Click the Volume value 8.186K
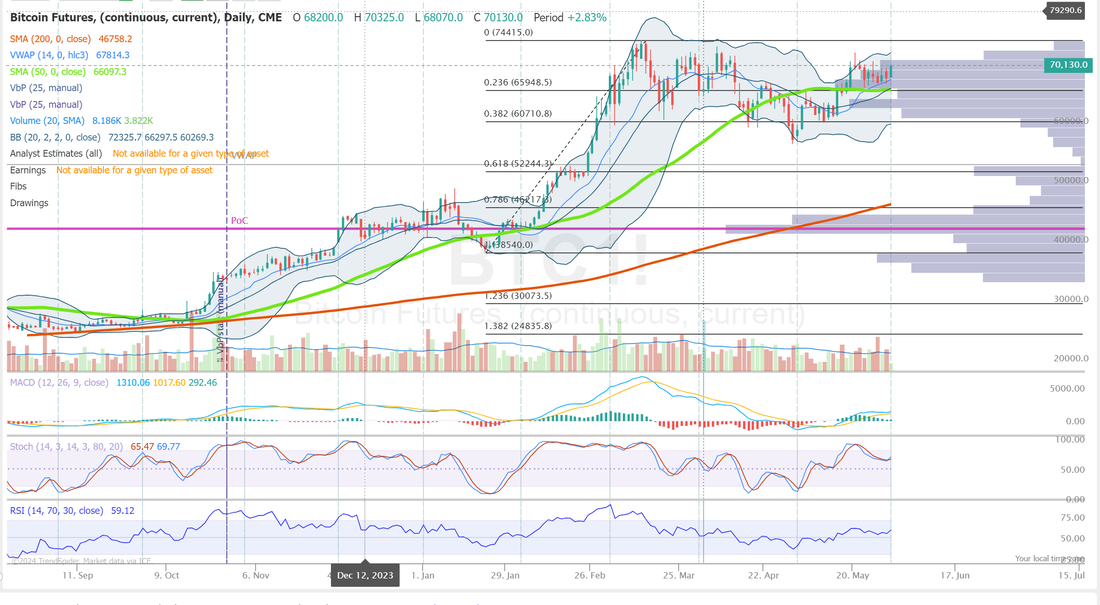Image resolution: width=1100 pixels, height=605 pixels. [x=107, y=121]
